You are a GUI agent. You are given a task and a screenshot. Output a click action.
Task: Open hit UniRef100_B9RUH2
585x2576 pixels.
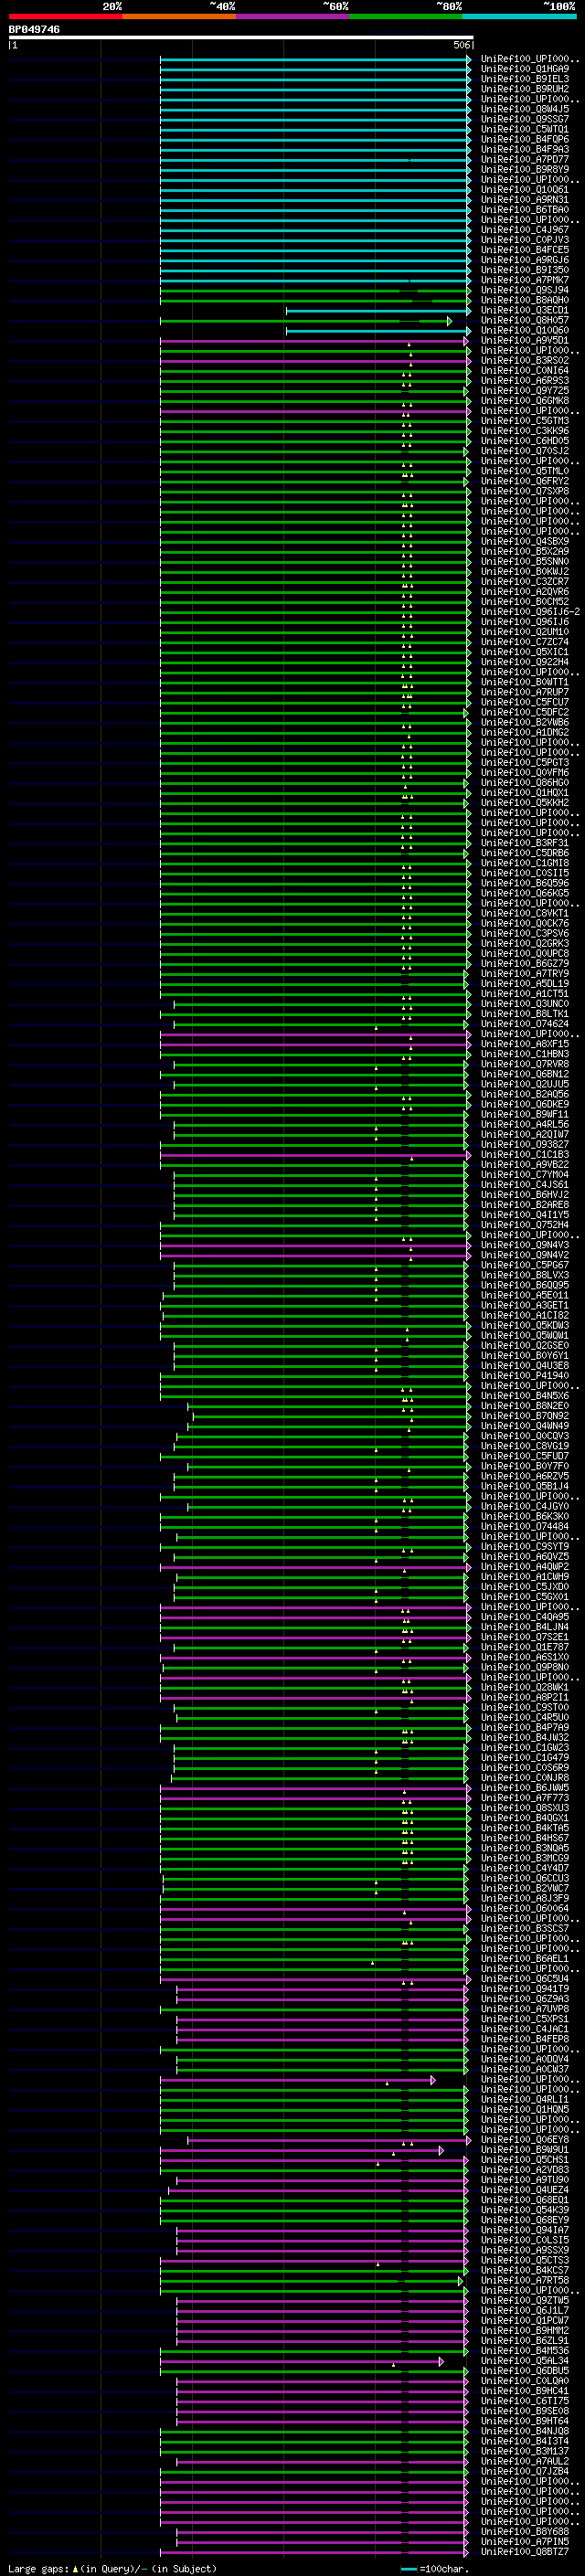[525, 89]
